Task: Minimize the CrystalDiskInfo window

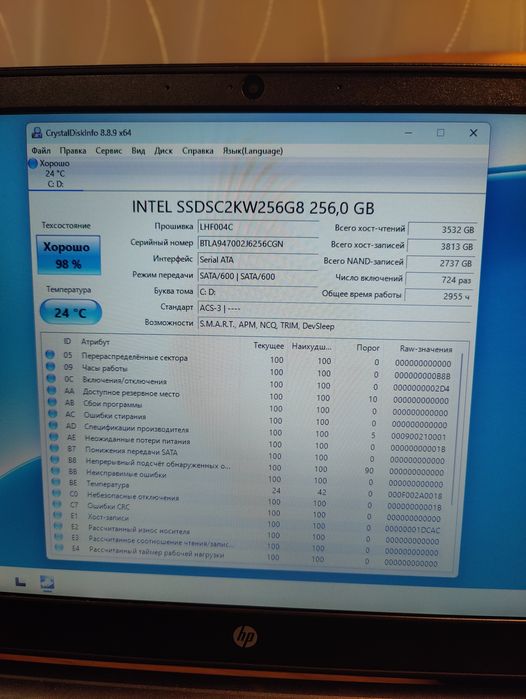Action: [408, 133]
